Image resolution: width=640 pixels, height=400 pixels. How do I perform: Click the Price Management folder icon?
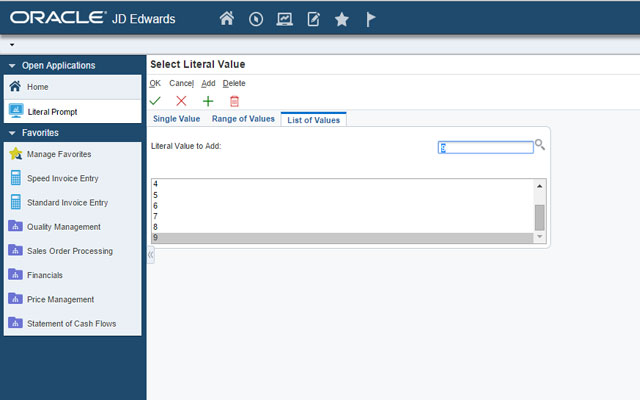click(x=15, y=298)
